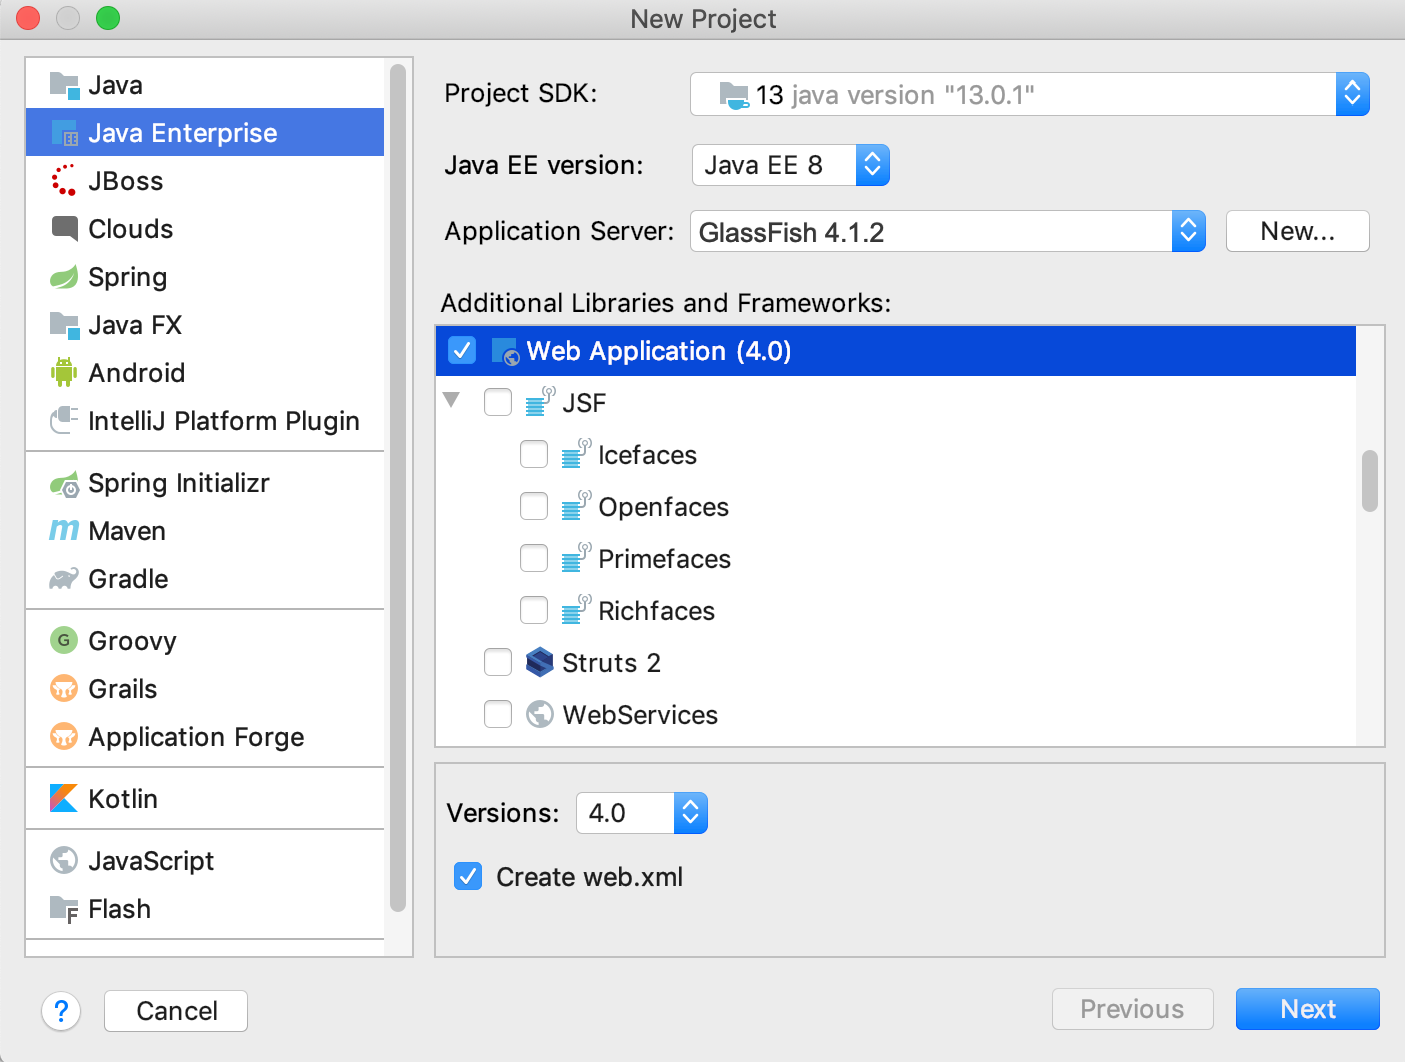
Task: Click the Android robot icon
Action: pyautogui.click(x=64, y=373)
